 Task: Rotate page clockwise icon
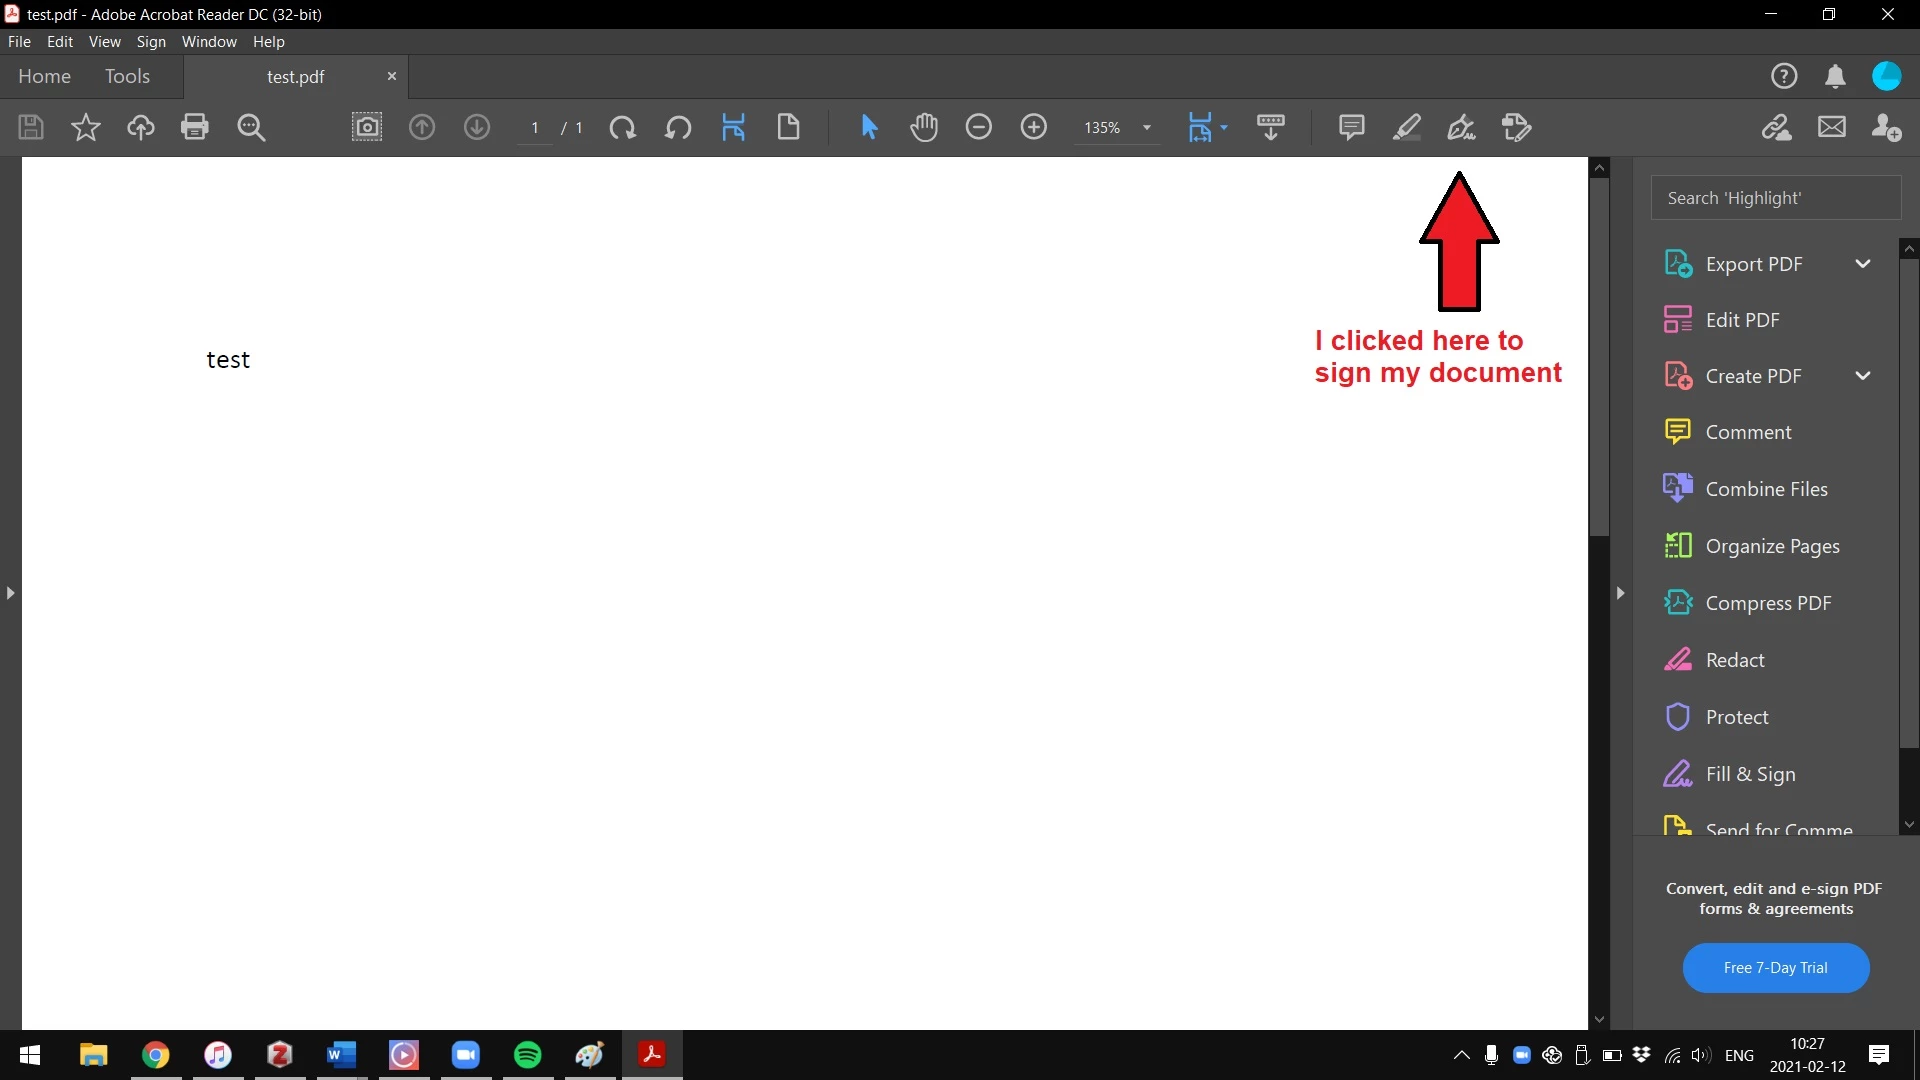pyautogui.click(x=622, y=128)
